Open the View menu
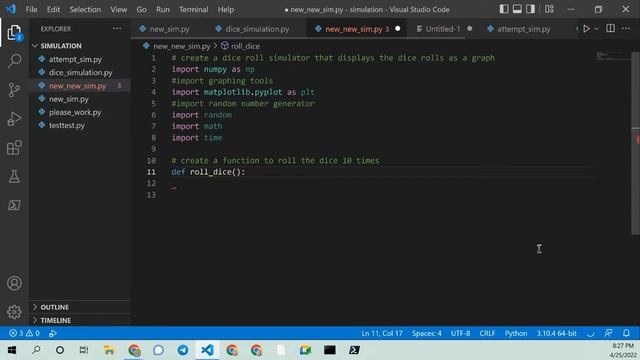Screen dimensions: 640x360 pos(118,9)
